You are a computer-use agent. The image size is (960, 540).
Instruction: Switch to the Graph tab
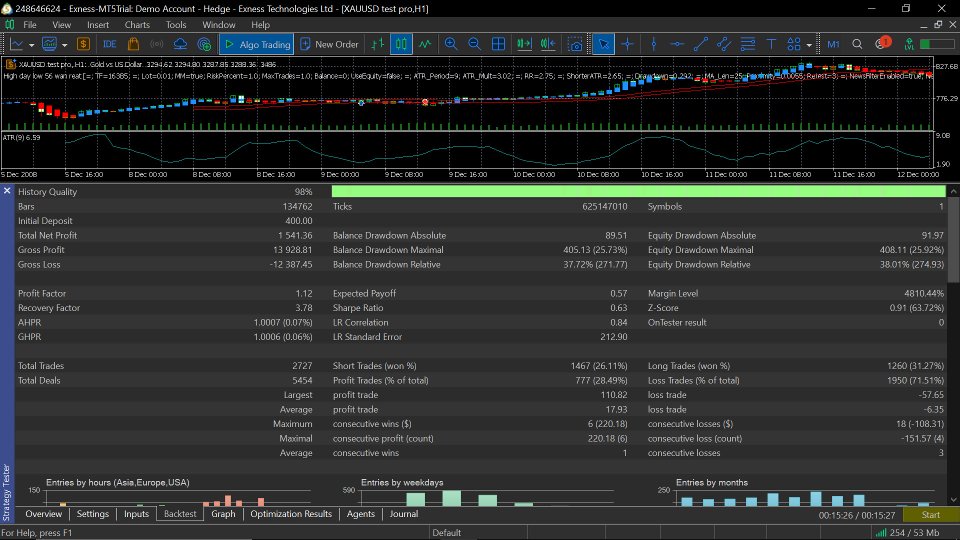pos(223,514)
